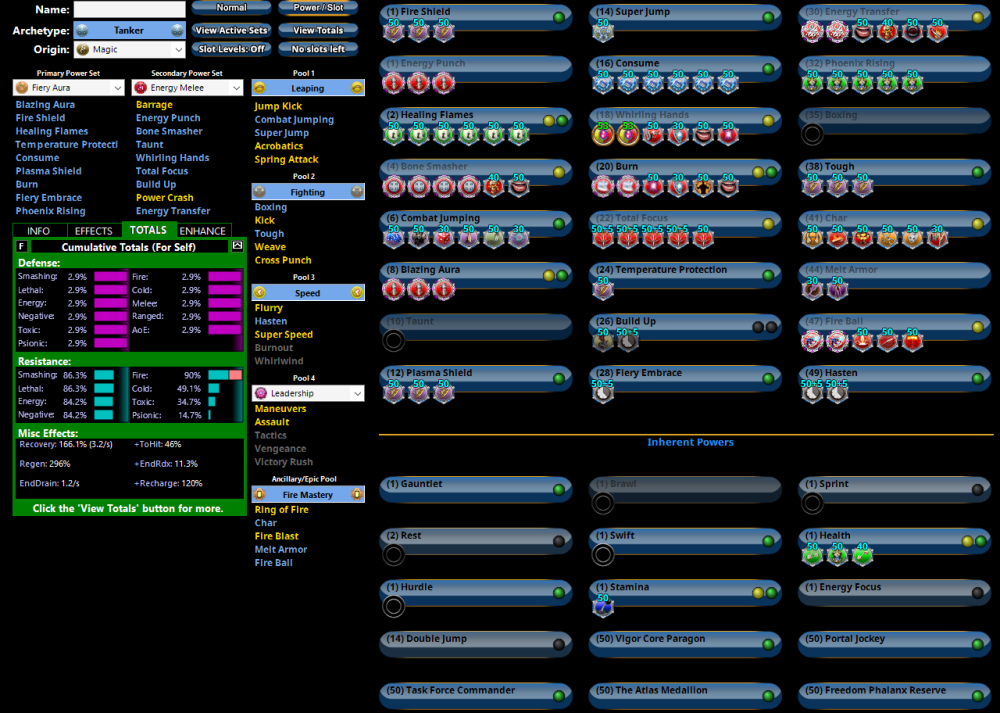1000x713 pixels.
Task: Switch to the INFO tab
Action: pos(39,231)
